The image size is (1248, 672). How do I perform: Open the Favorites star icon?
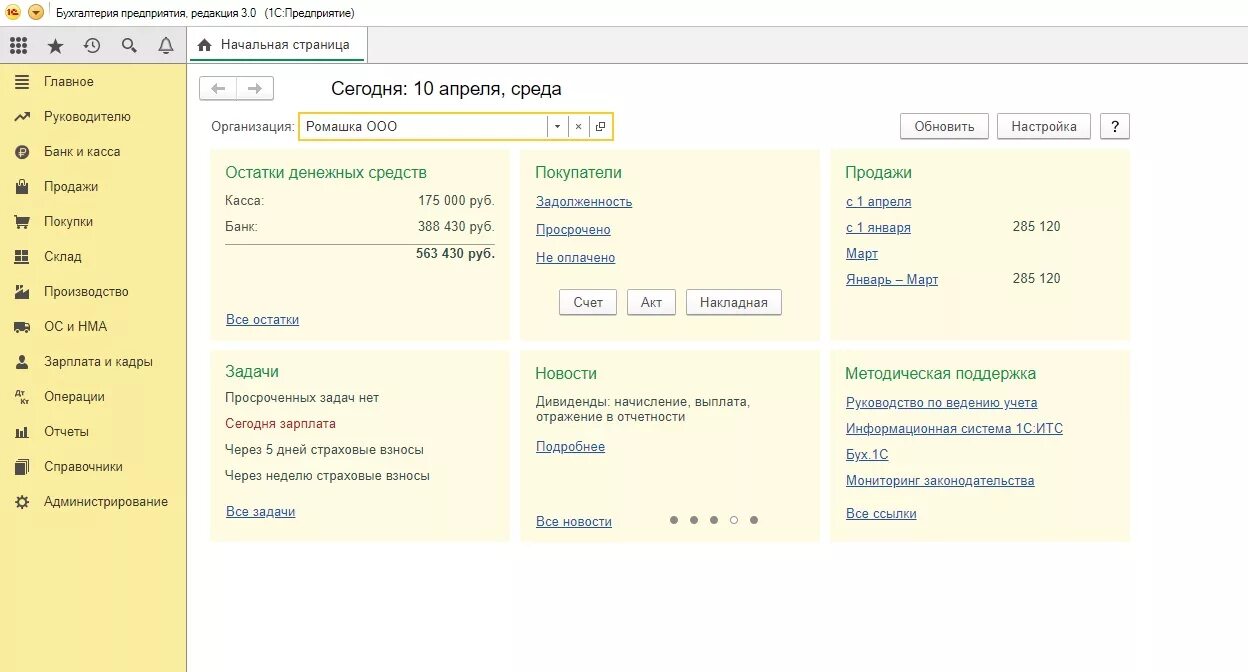tap(55, 45)
